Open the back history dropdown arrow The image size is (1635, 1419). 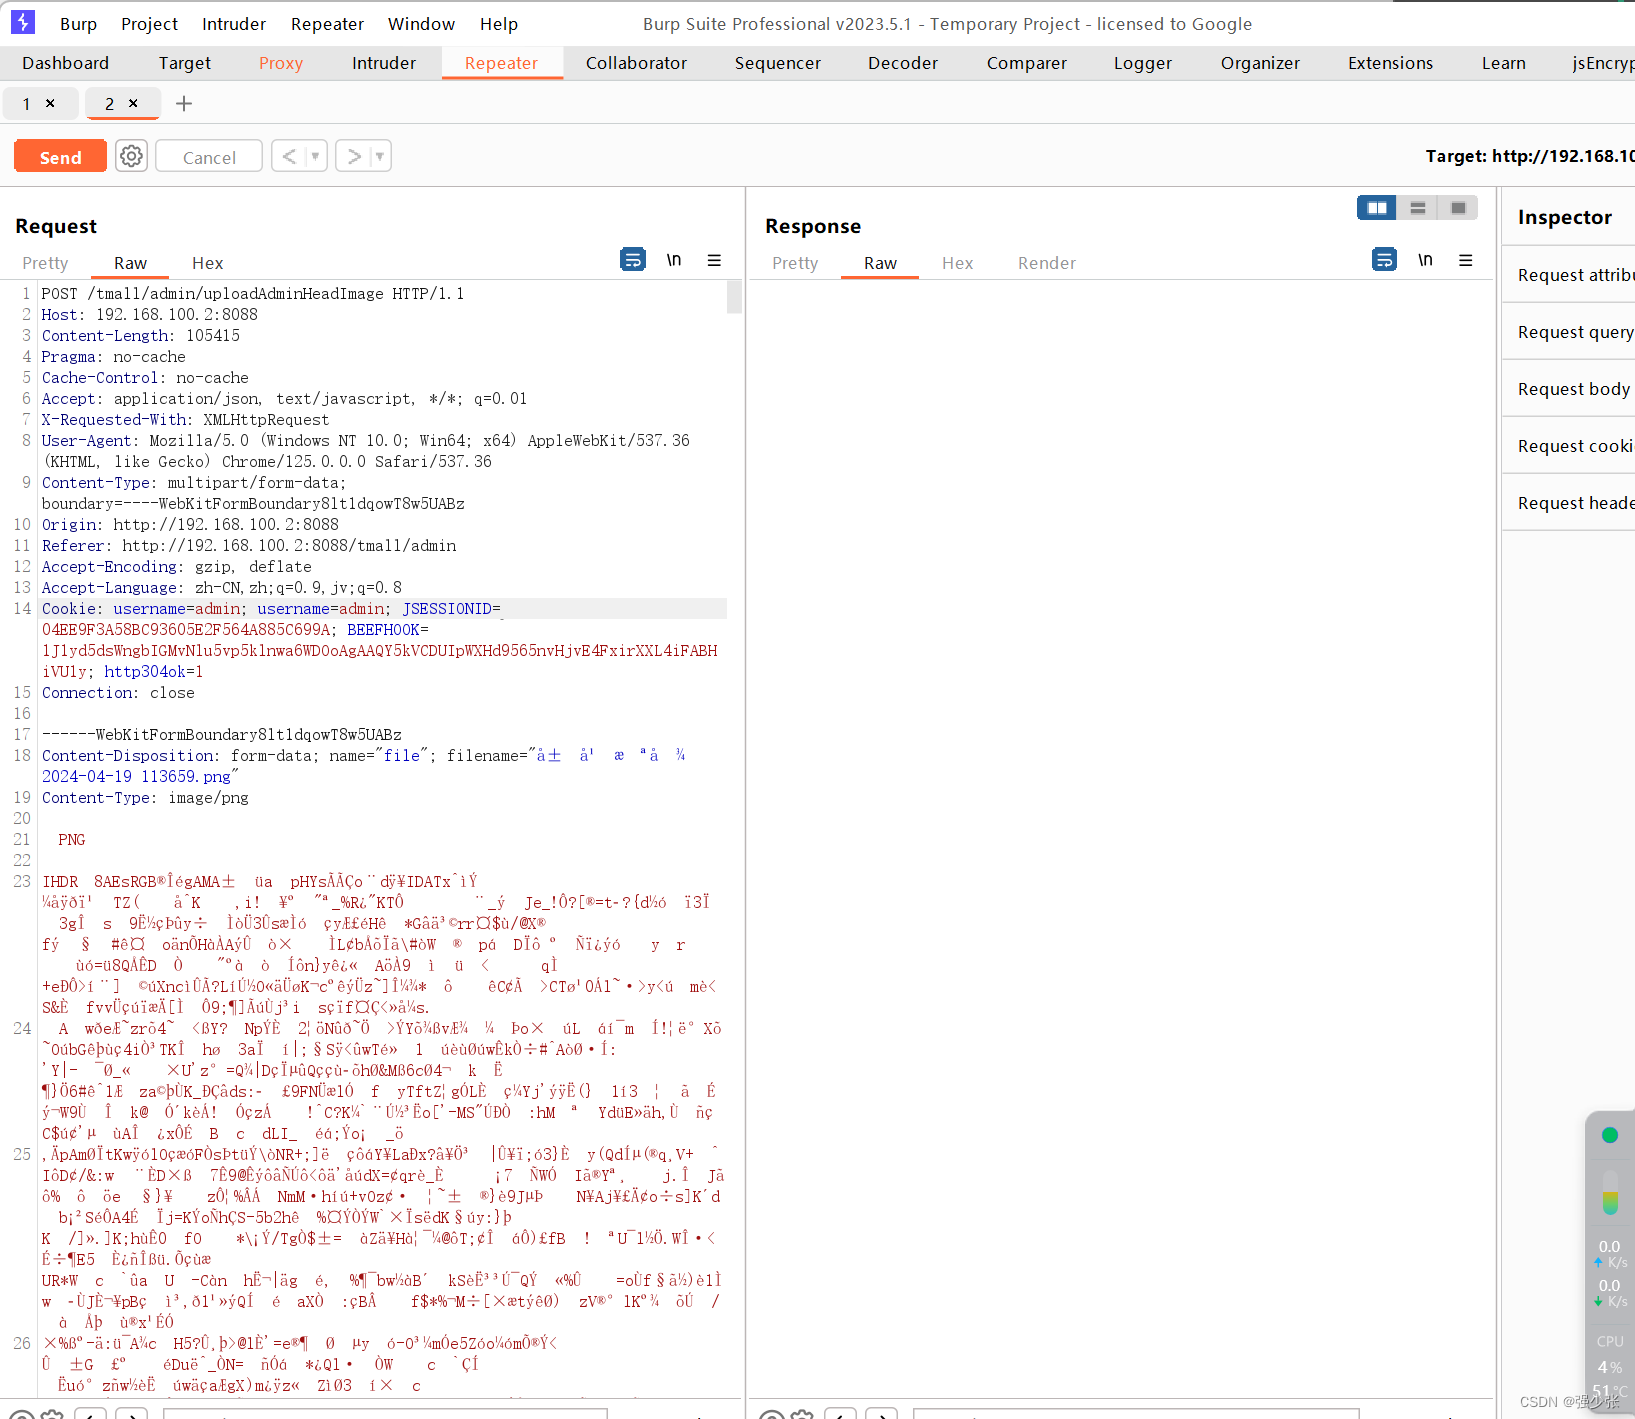[315, 156]
